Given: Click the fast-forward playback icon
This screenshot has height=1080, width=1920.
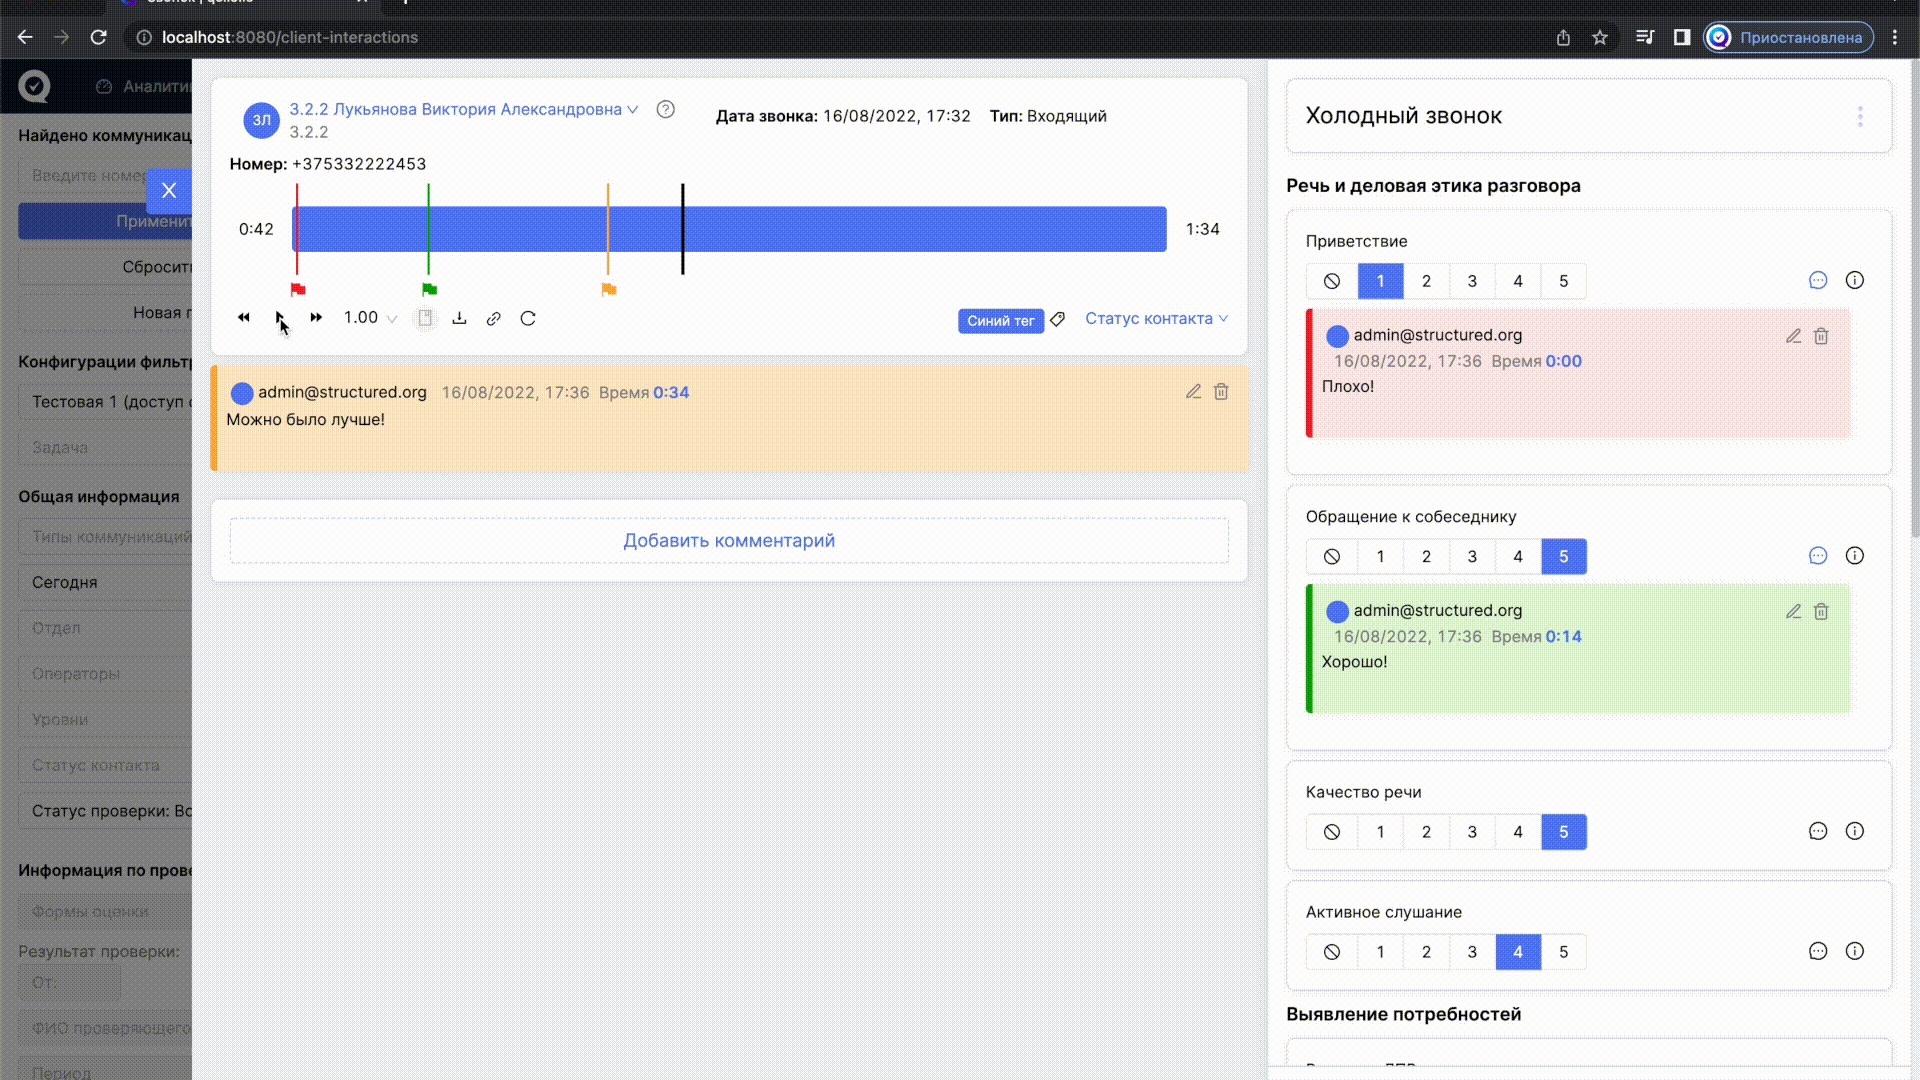Looking at the screenshot, I should click(x=316, y=318).
